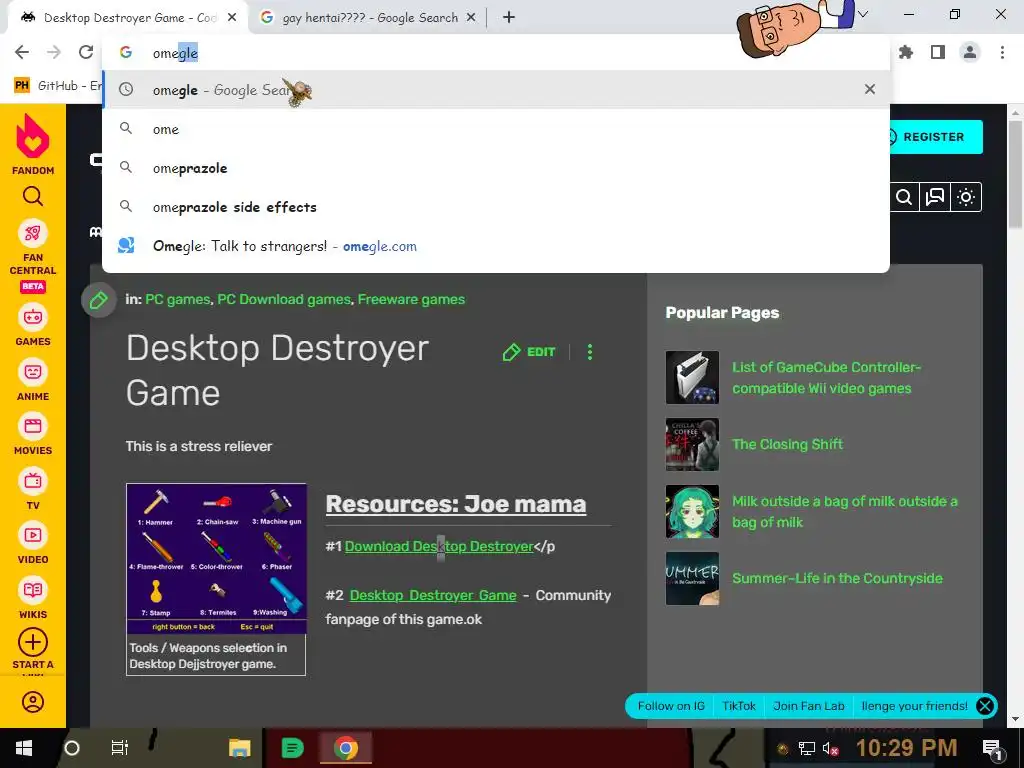
Task: Click the Start a Wiki plus icon
Action: [x=33, y=643]
